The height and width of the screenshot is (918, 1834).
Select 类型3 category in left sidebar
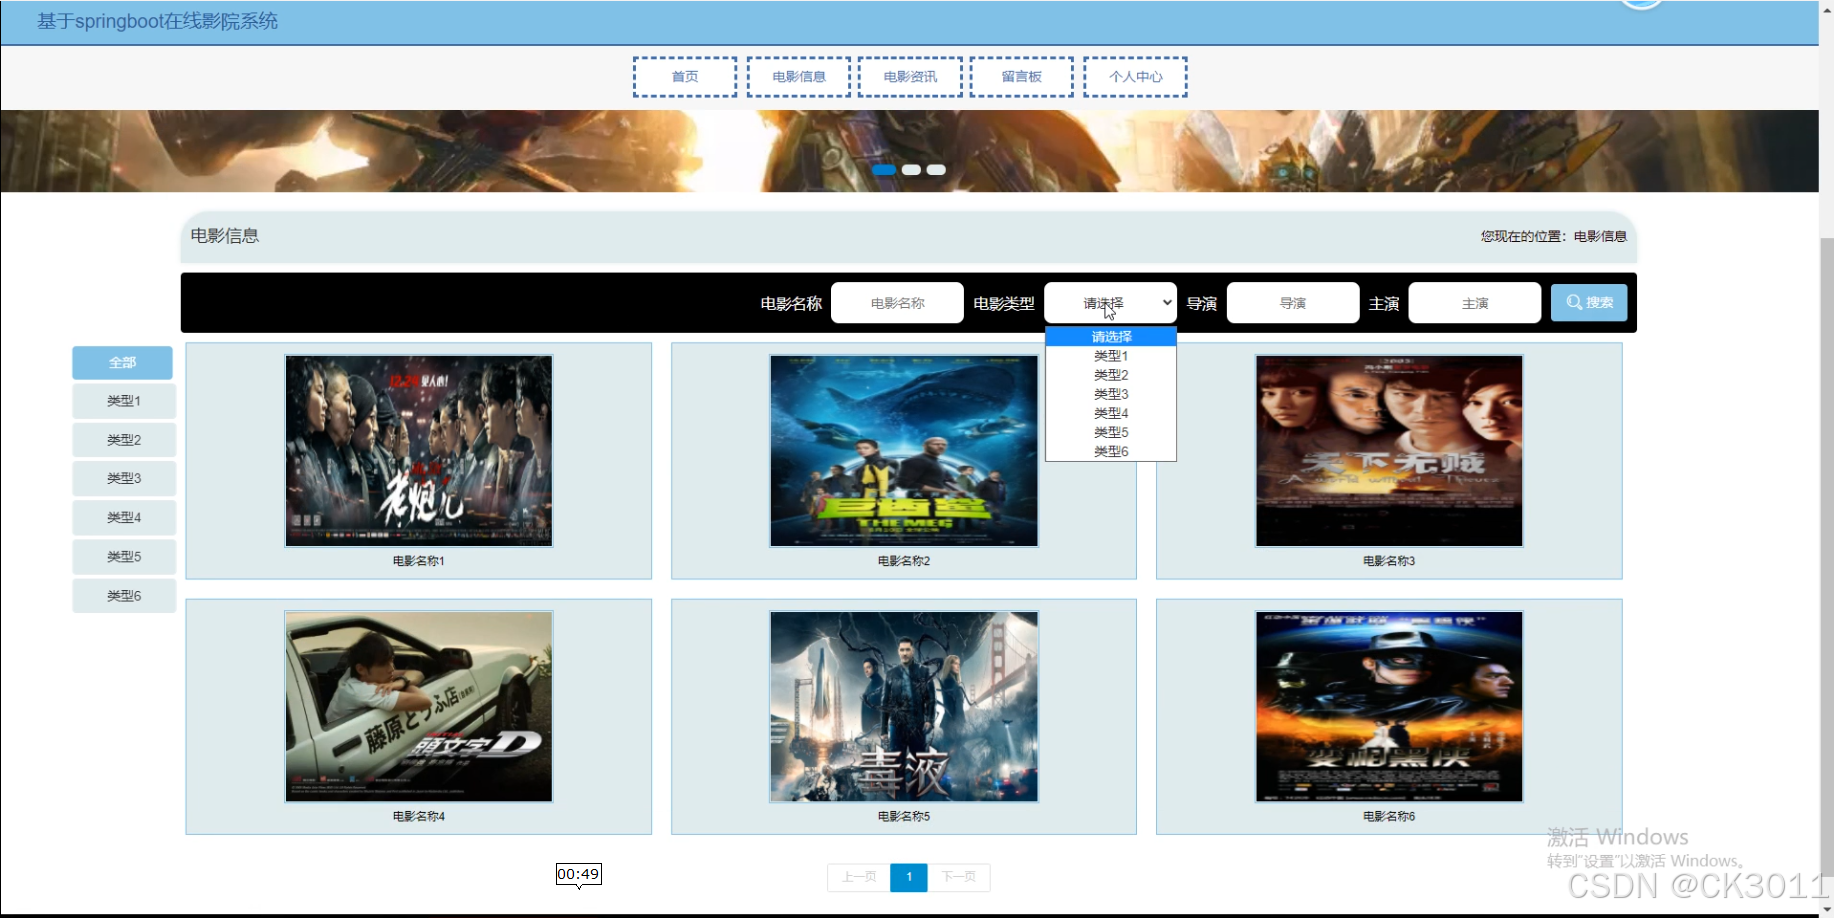[124, 478]
